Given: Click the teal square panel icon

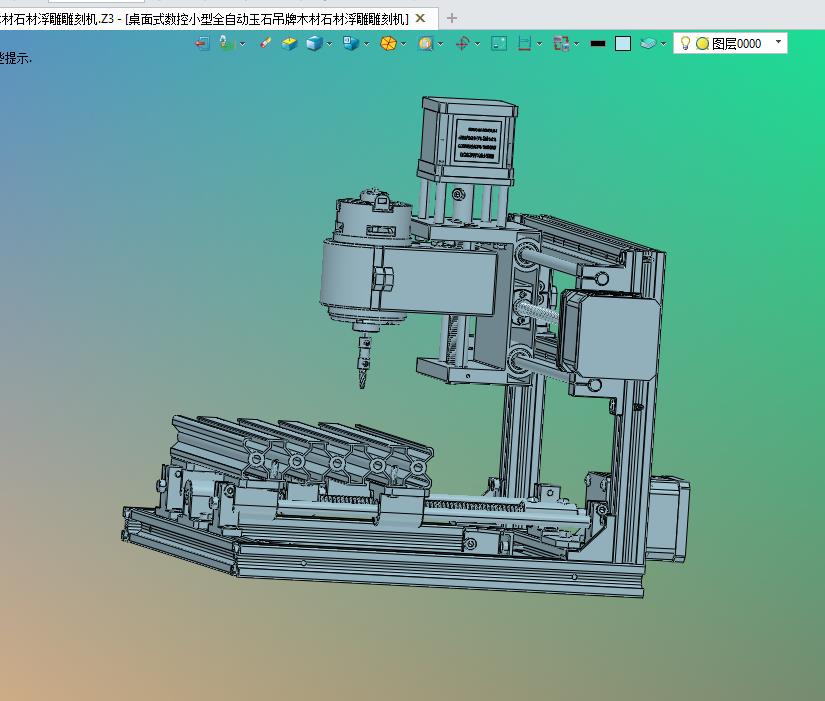Looking at the screenshot, I should 499,43.
